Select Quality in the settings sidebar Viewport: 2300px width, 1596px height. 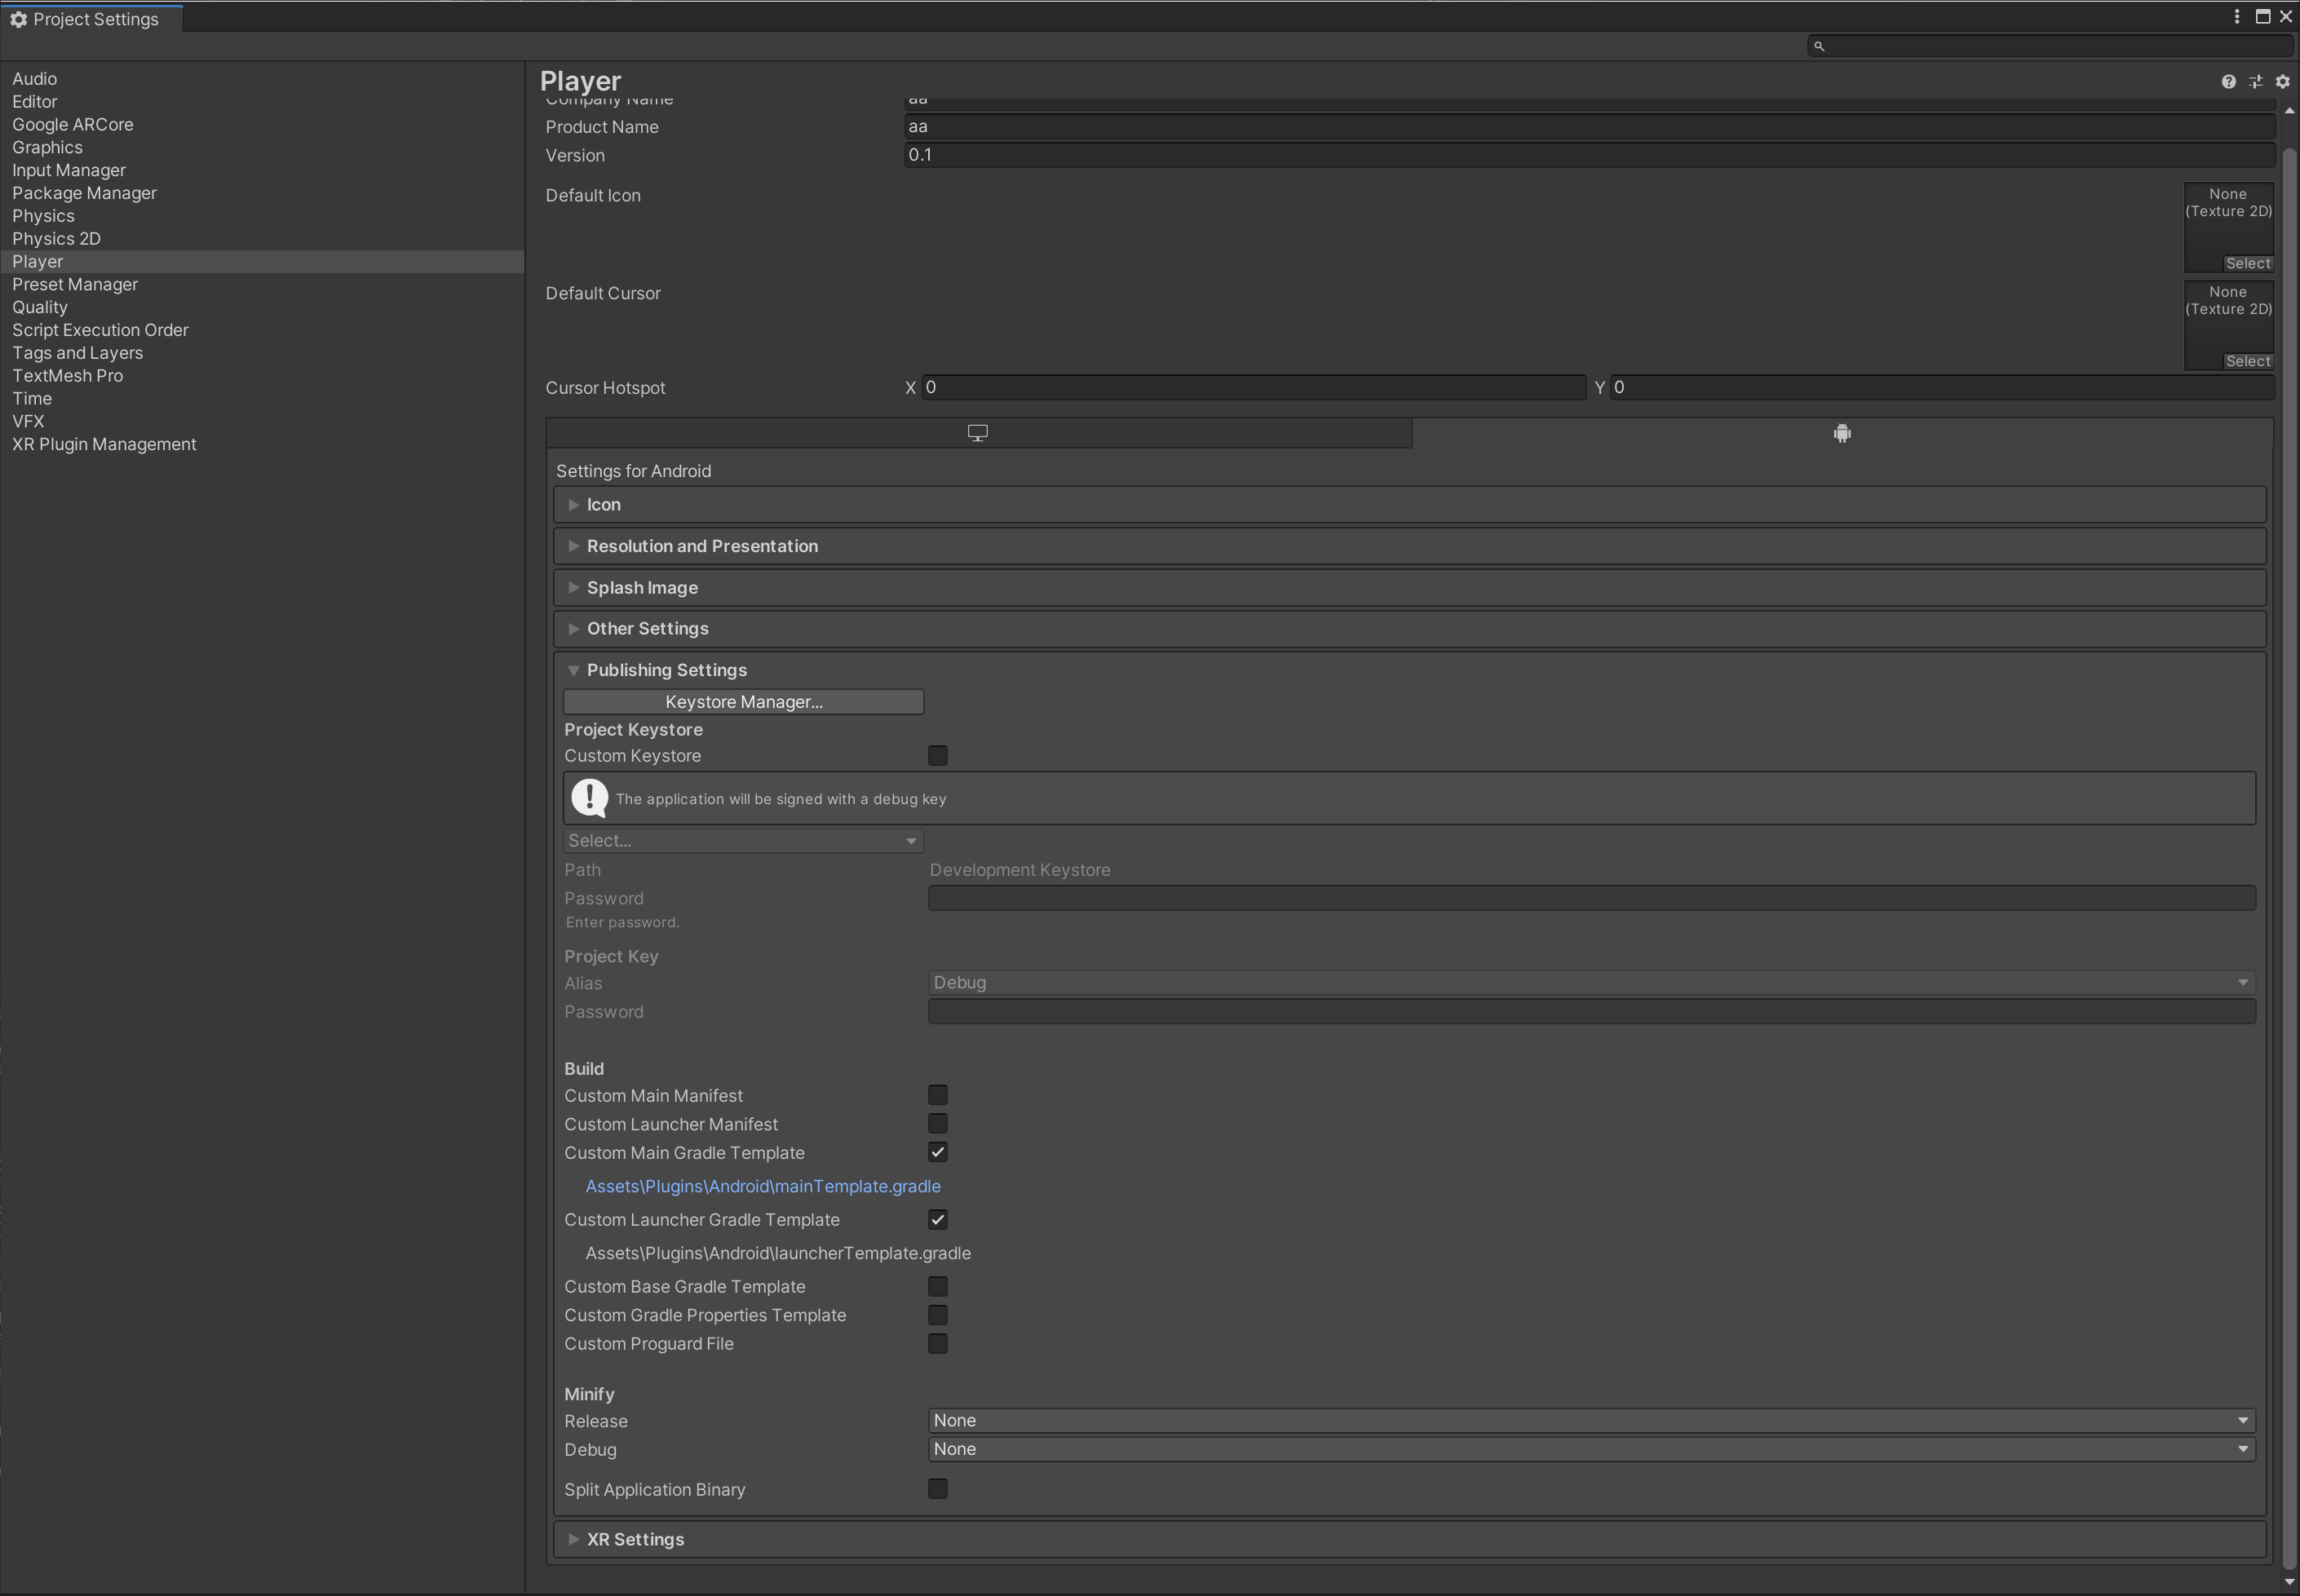pos(40,307)
